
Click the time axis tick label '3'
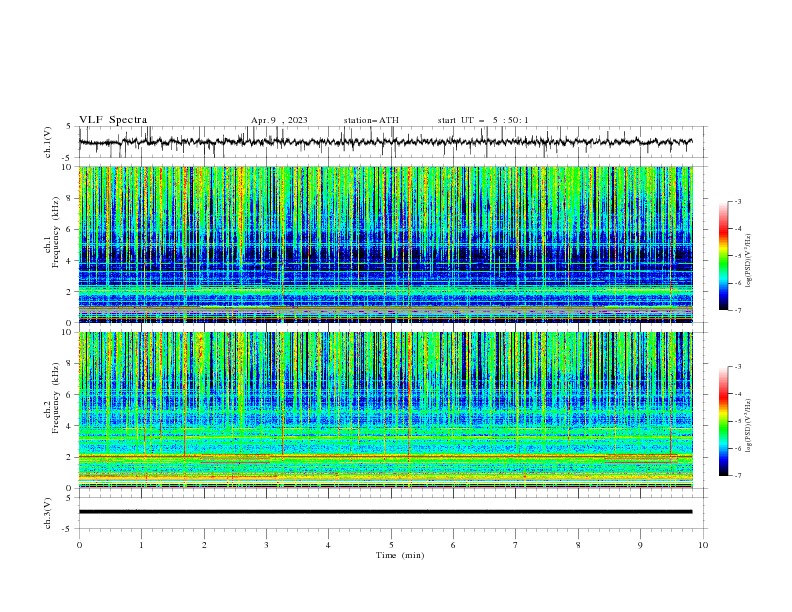tap(266, 545)
